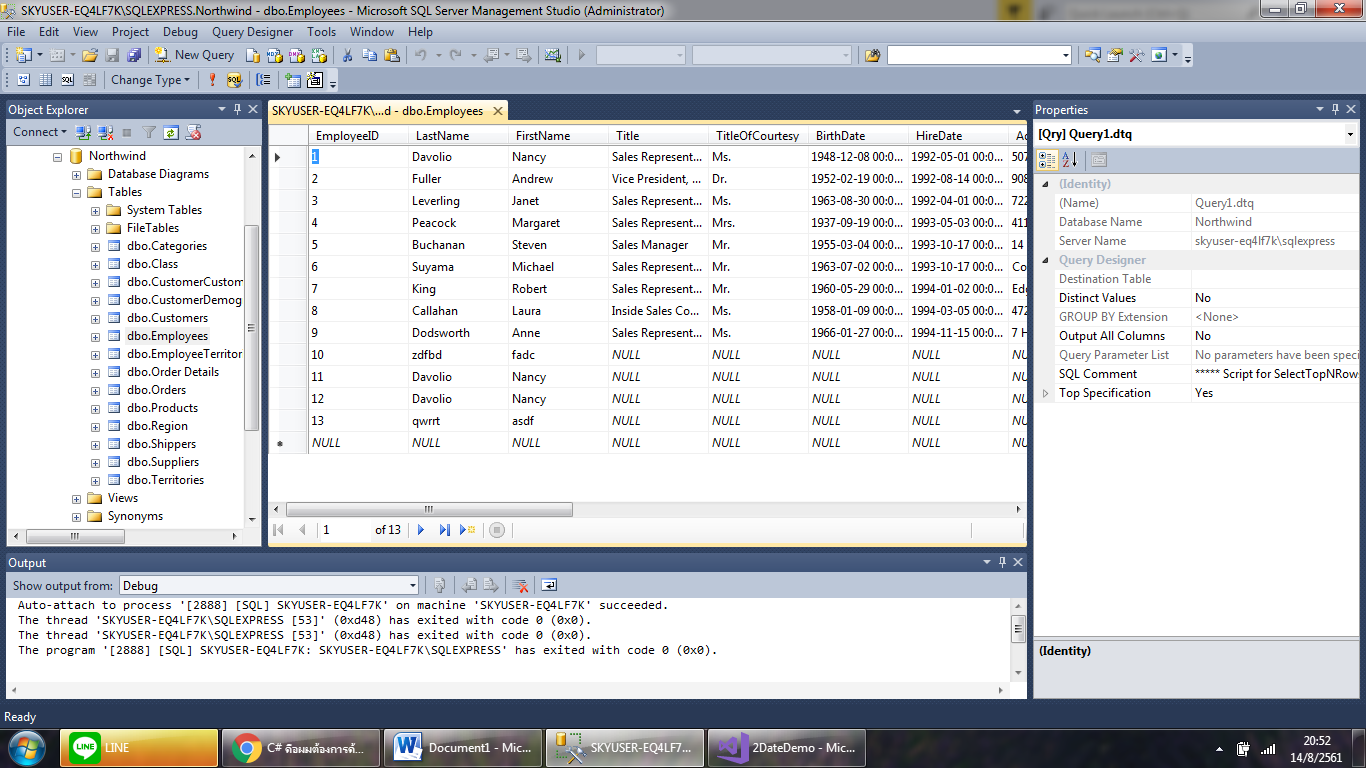The width and height of the screenshot is (1366, 768).
Task: Collapse the Tables folder node
Action: pyautogui.click(x=77, y=192)
